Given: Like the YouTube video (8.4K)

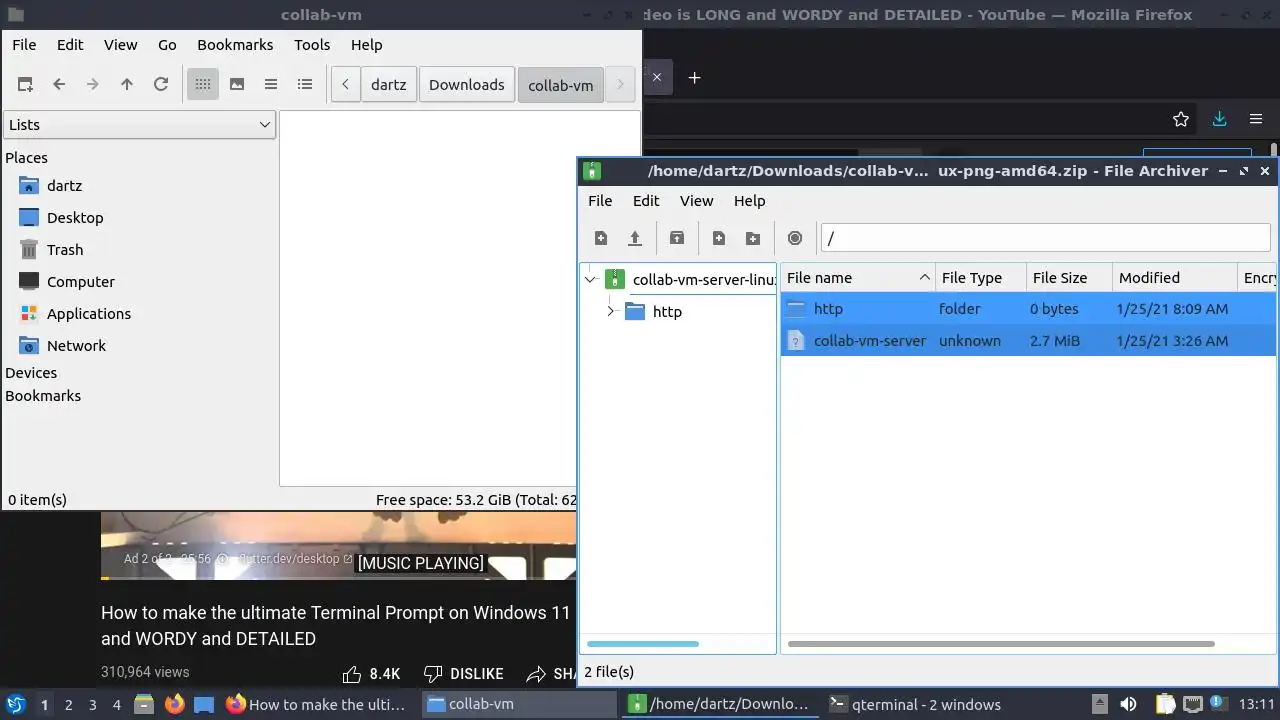Looking at the screenshot, I should (371, 674).
